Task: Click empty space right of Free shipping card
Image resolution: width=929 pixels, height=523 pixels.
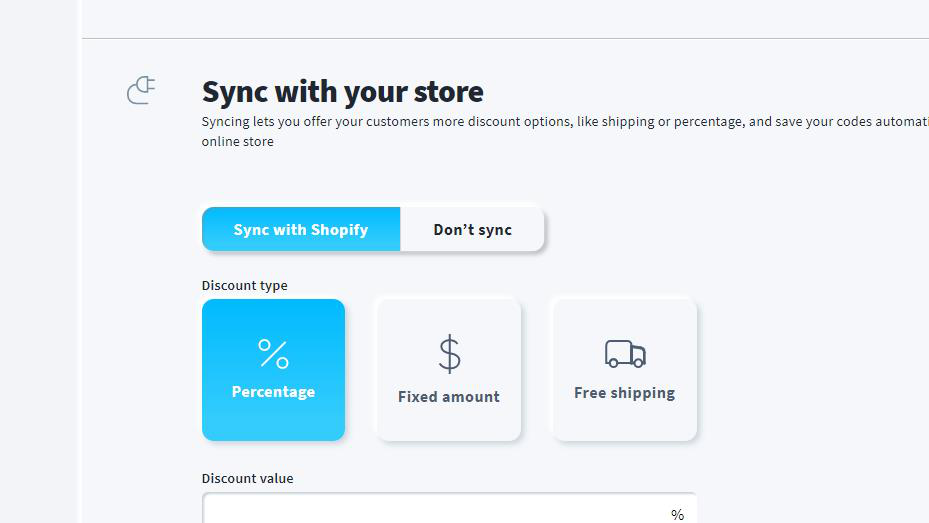Action: [x=812, y=370]
